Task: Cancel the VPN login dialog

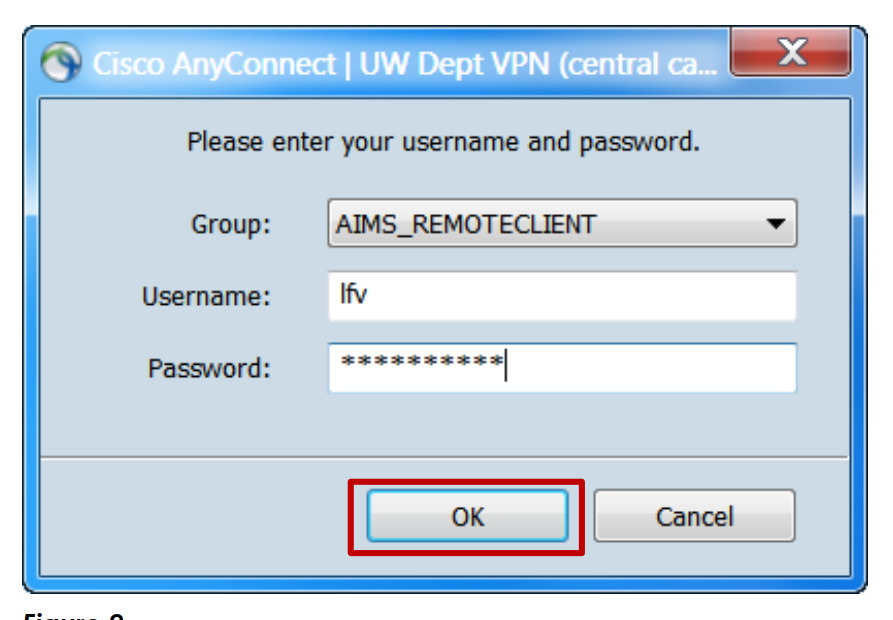Action: tap(694, 516)
